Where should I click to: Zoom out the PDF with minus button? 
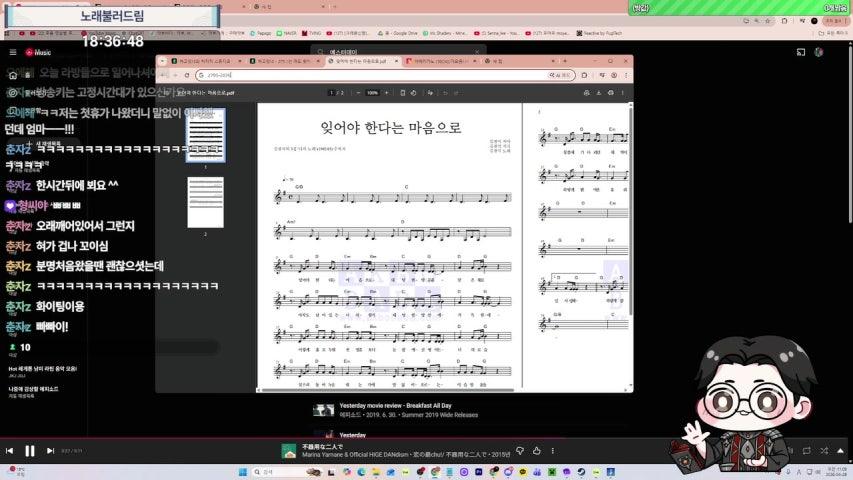click(358, 93)
